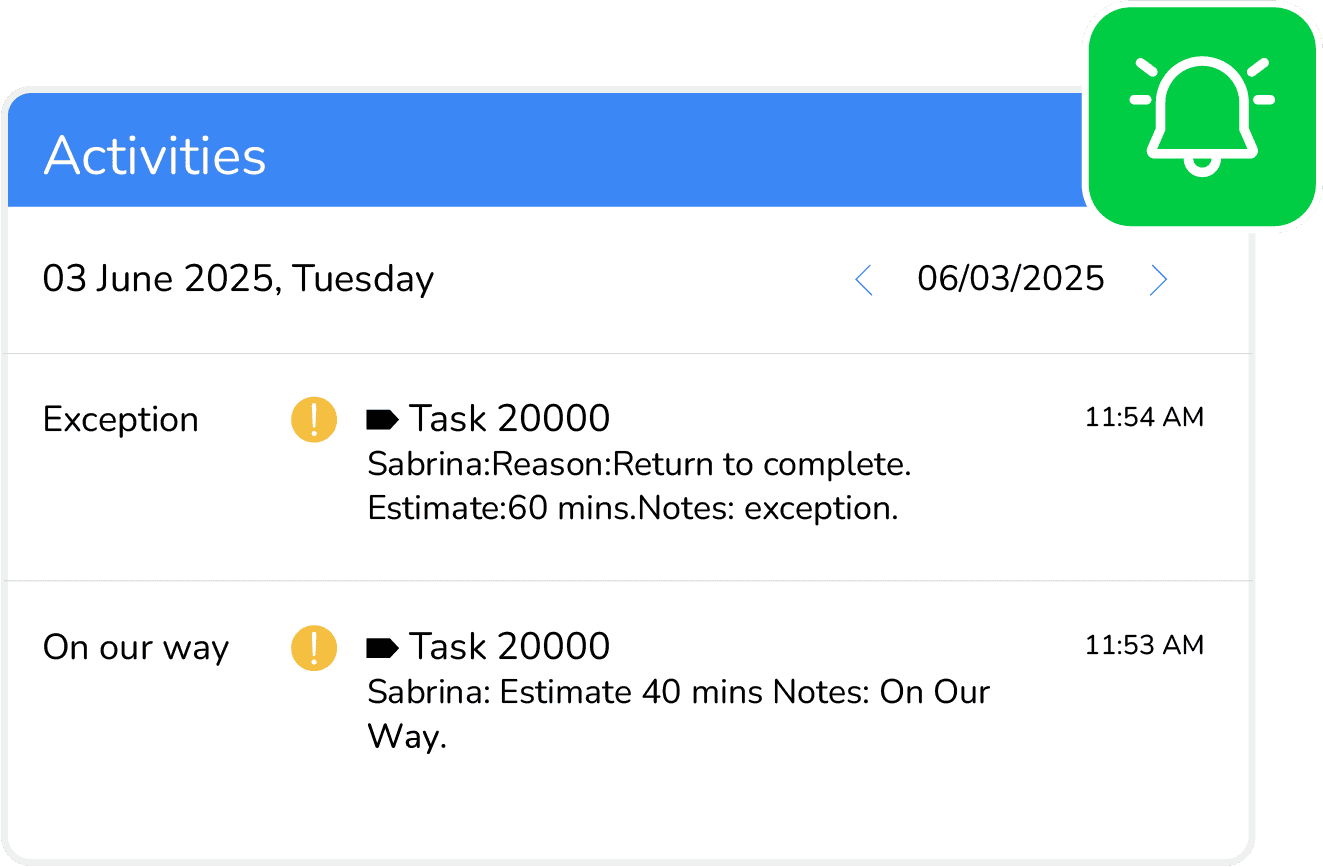1323x867 pixels.
Task: Click the task flag icon on On our way entry
Action: coord(380,645)
